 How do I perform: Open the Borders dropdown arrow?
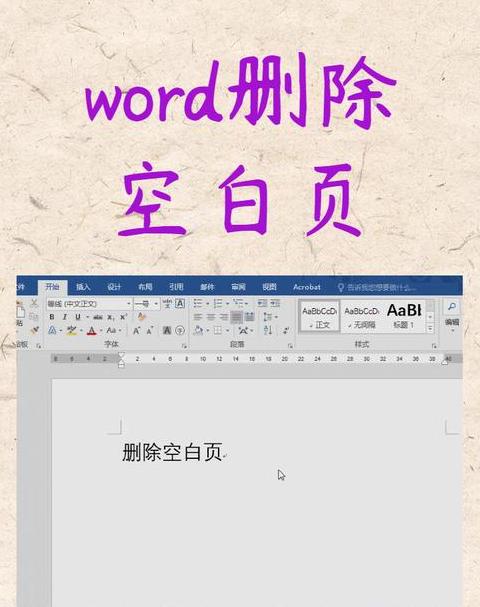[227, 331]
